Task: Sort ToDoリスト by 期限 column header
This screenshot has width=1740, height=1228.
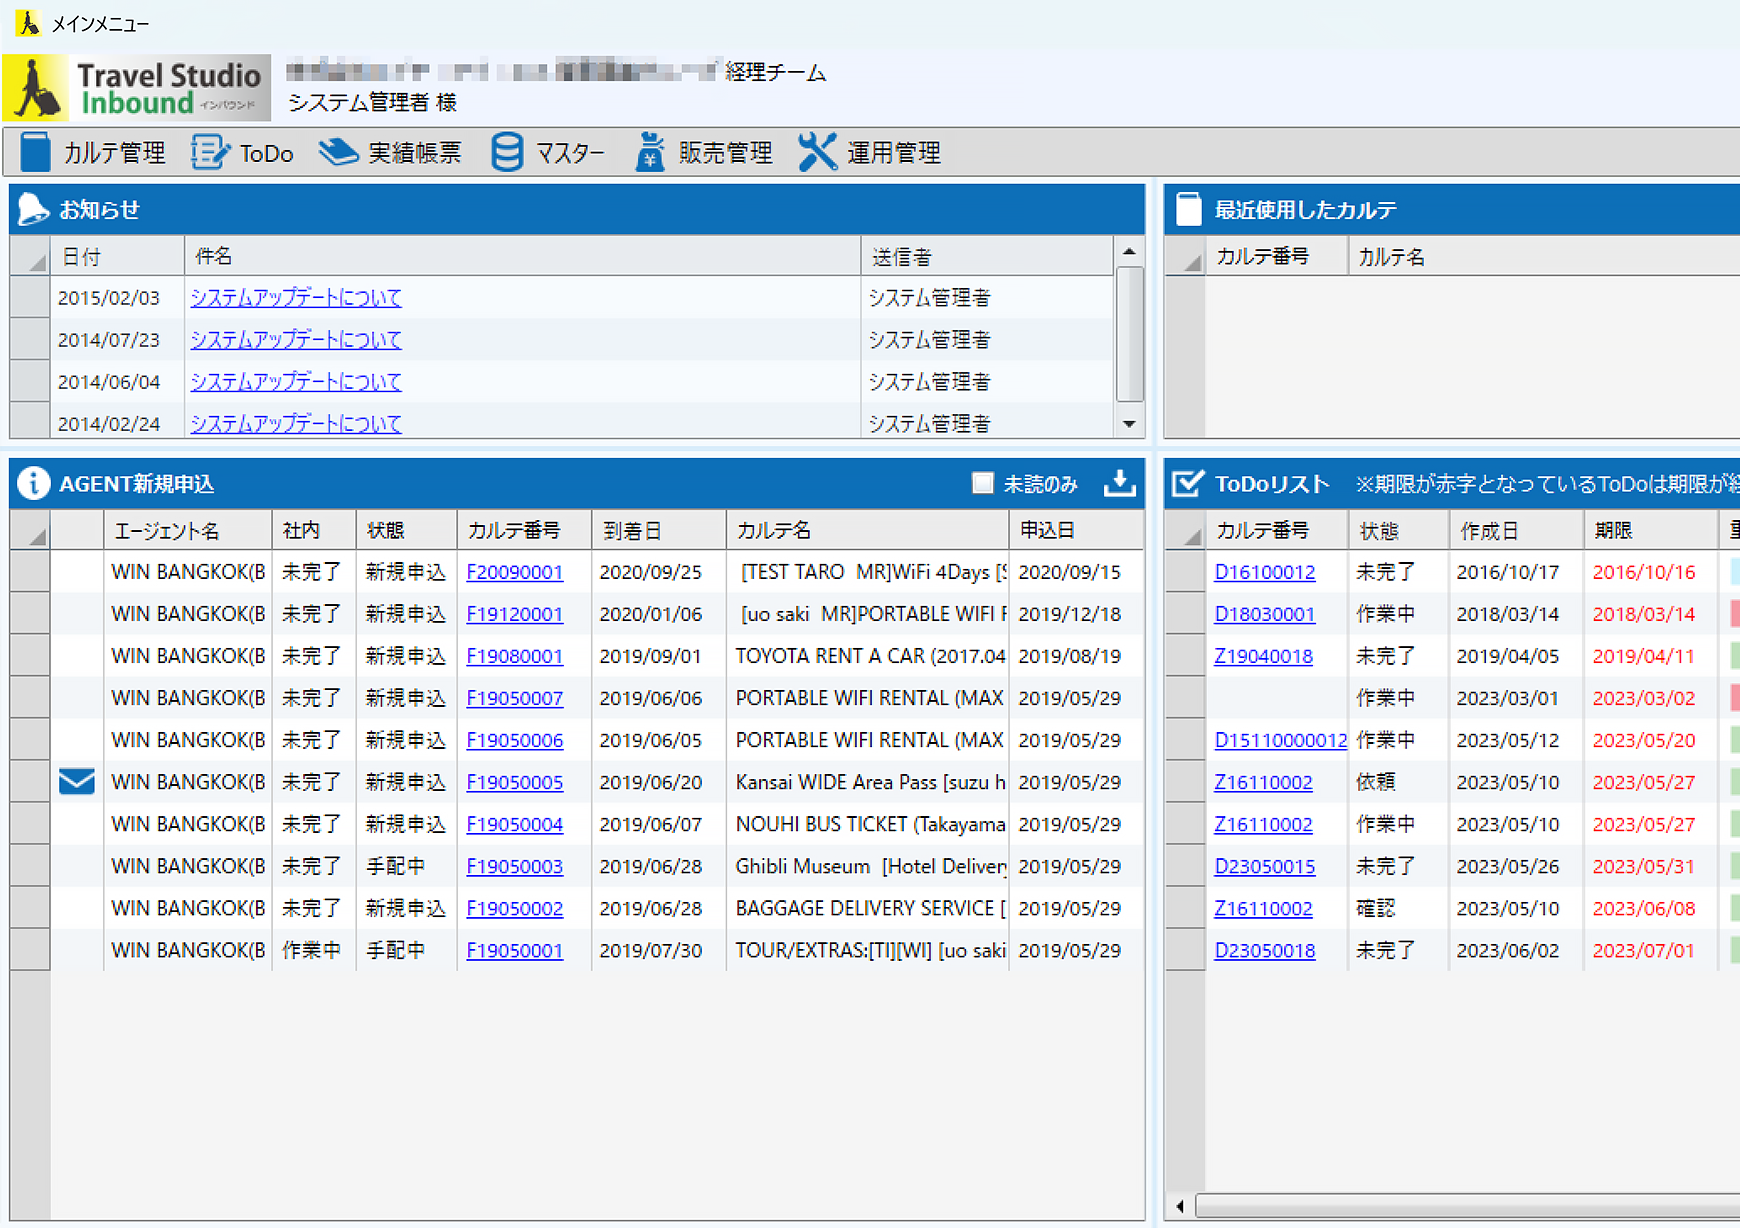Action: tap(1650, 530)
